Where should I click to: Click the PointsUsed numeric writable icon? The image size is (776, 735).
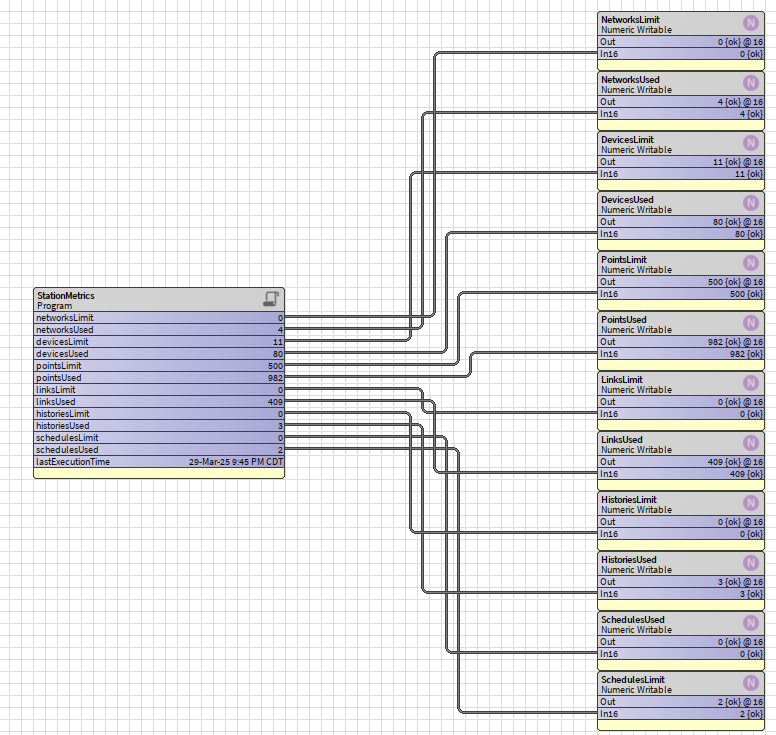click(x=750, y=323)
